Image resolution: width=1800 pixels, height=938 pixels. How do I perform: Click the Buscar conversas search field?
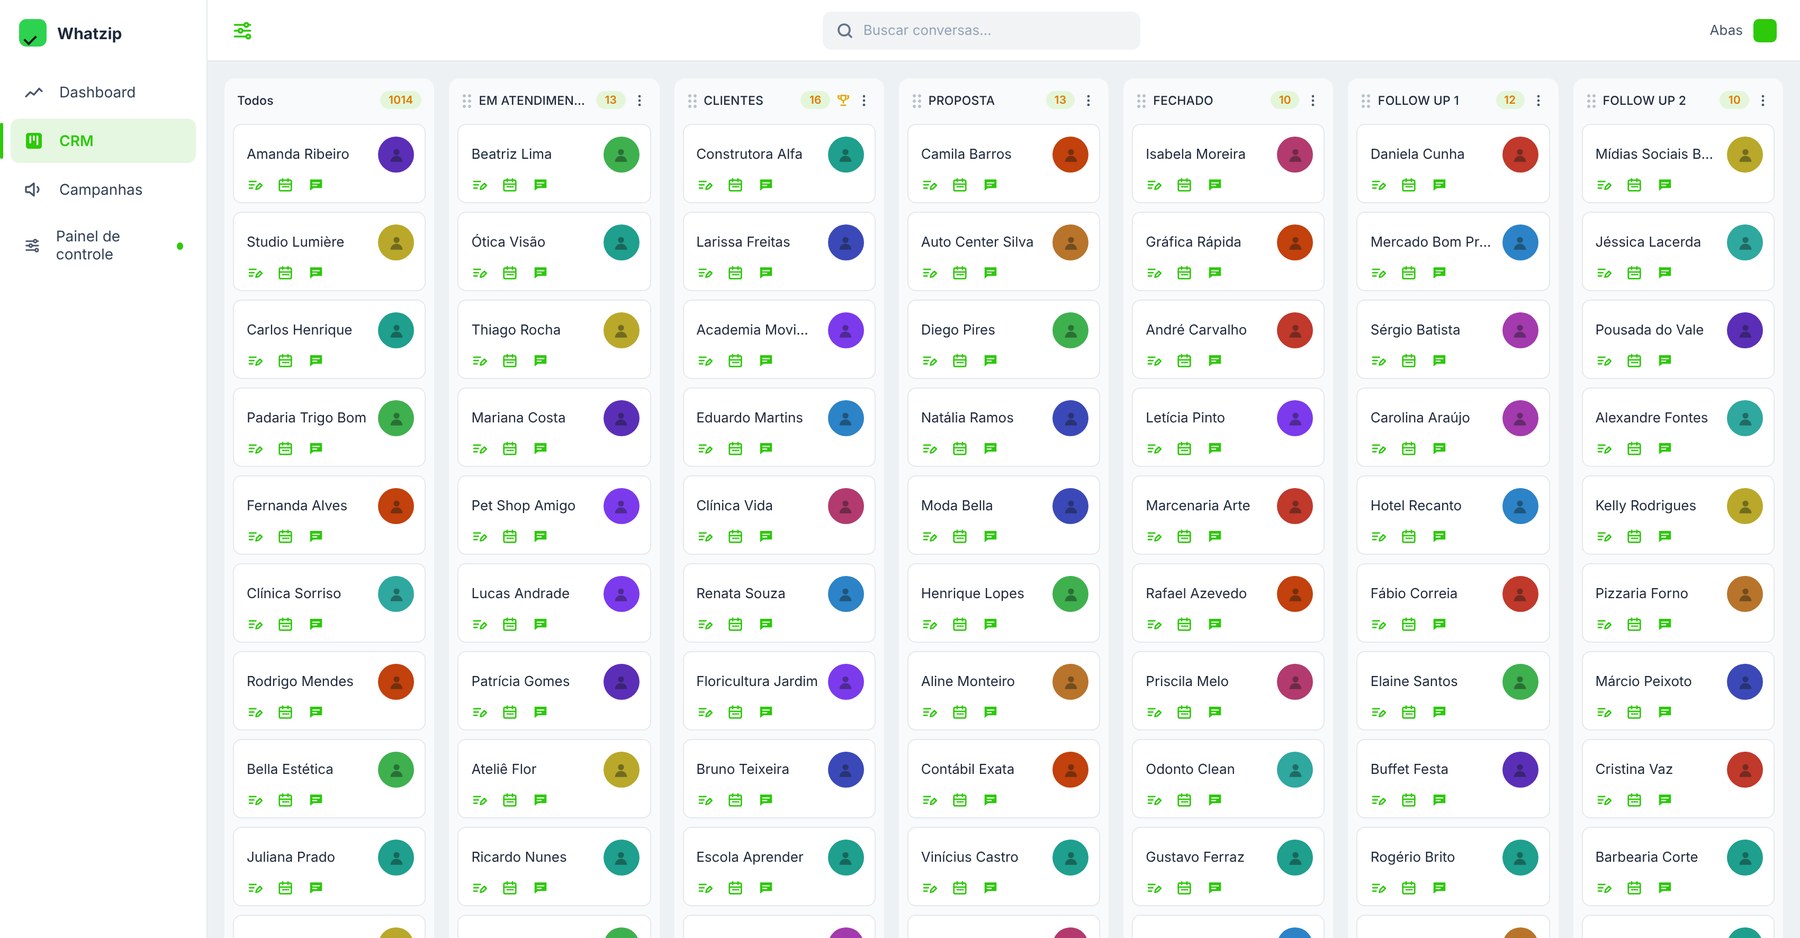(x=981, y=31)
